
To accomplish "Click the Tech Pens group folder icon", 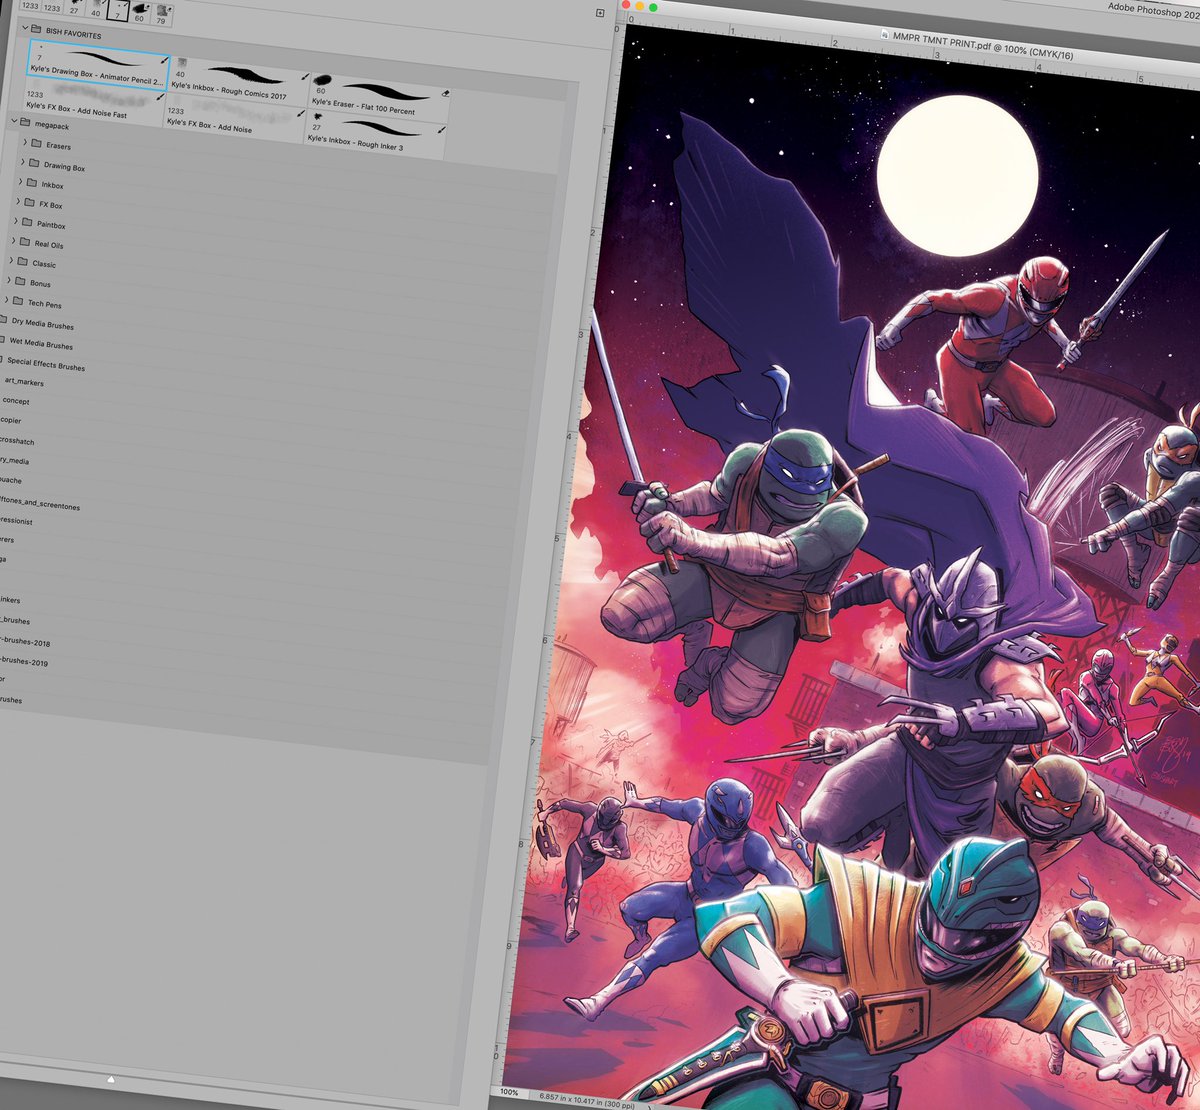I will tap(18, 301).
